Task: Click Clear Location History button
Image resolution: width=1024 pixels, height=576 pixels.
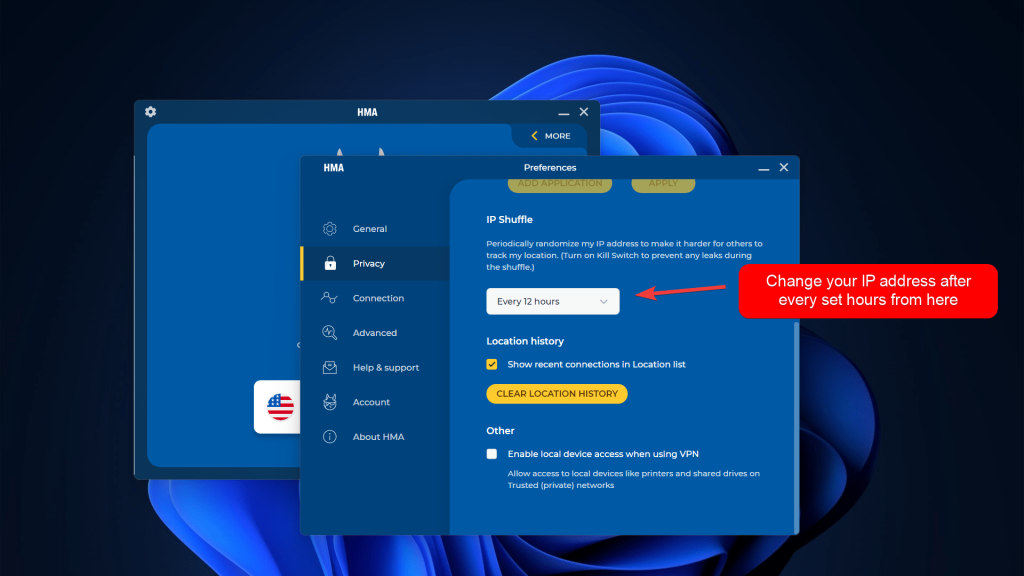Action: tap(556, 394)
